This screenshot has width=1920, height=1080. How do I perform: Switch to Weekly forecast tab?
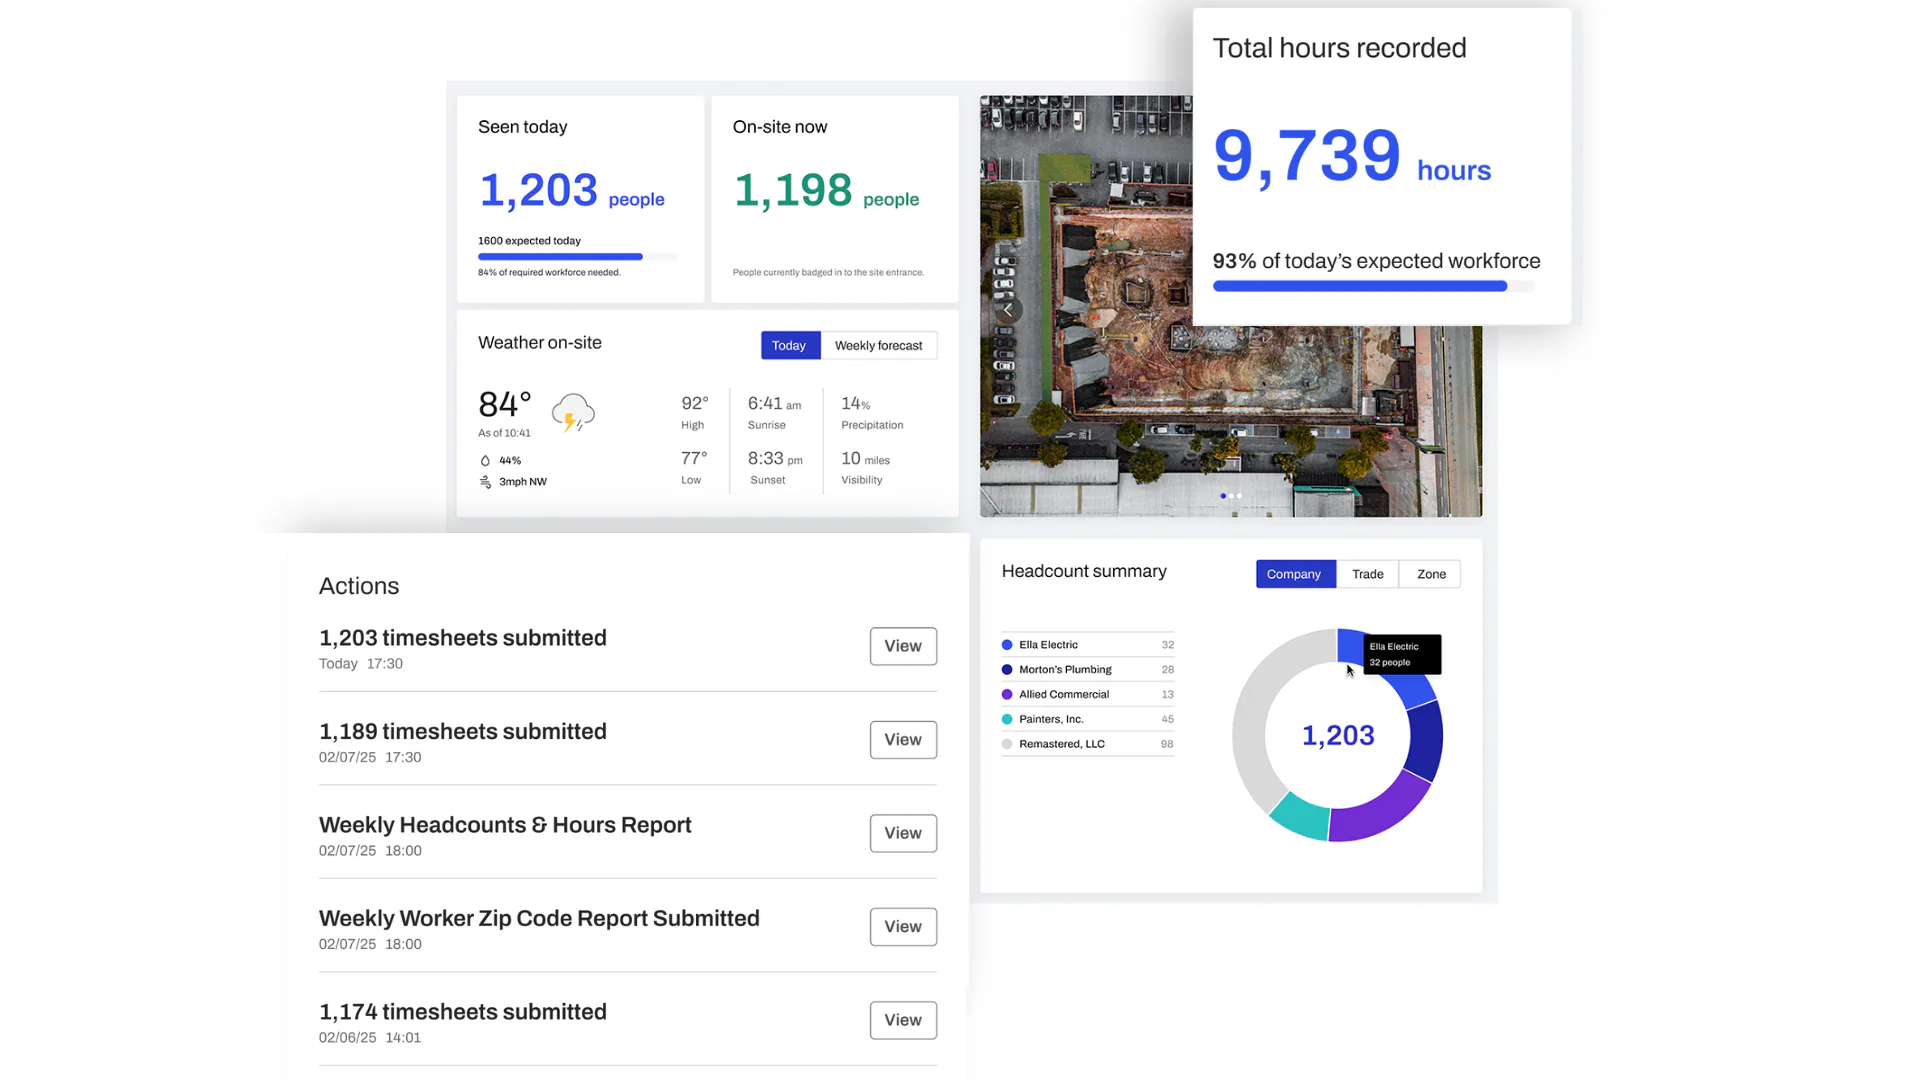[x=879, y=346]
